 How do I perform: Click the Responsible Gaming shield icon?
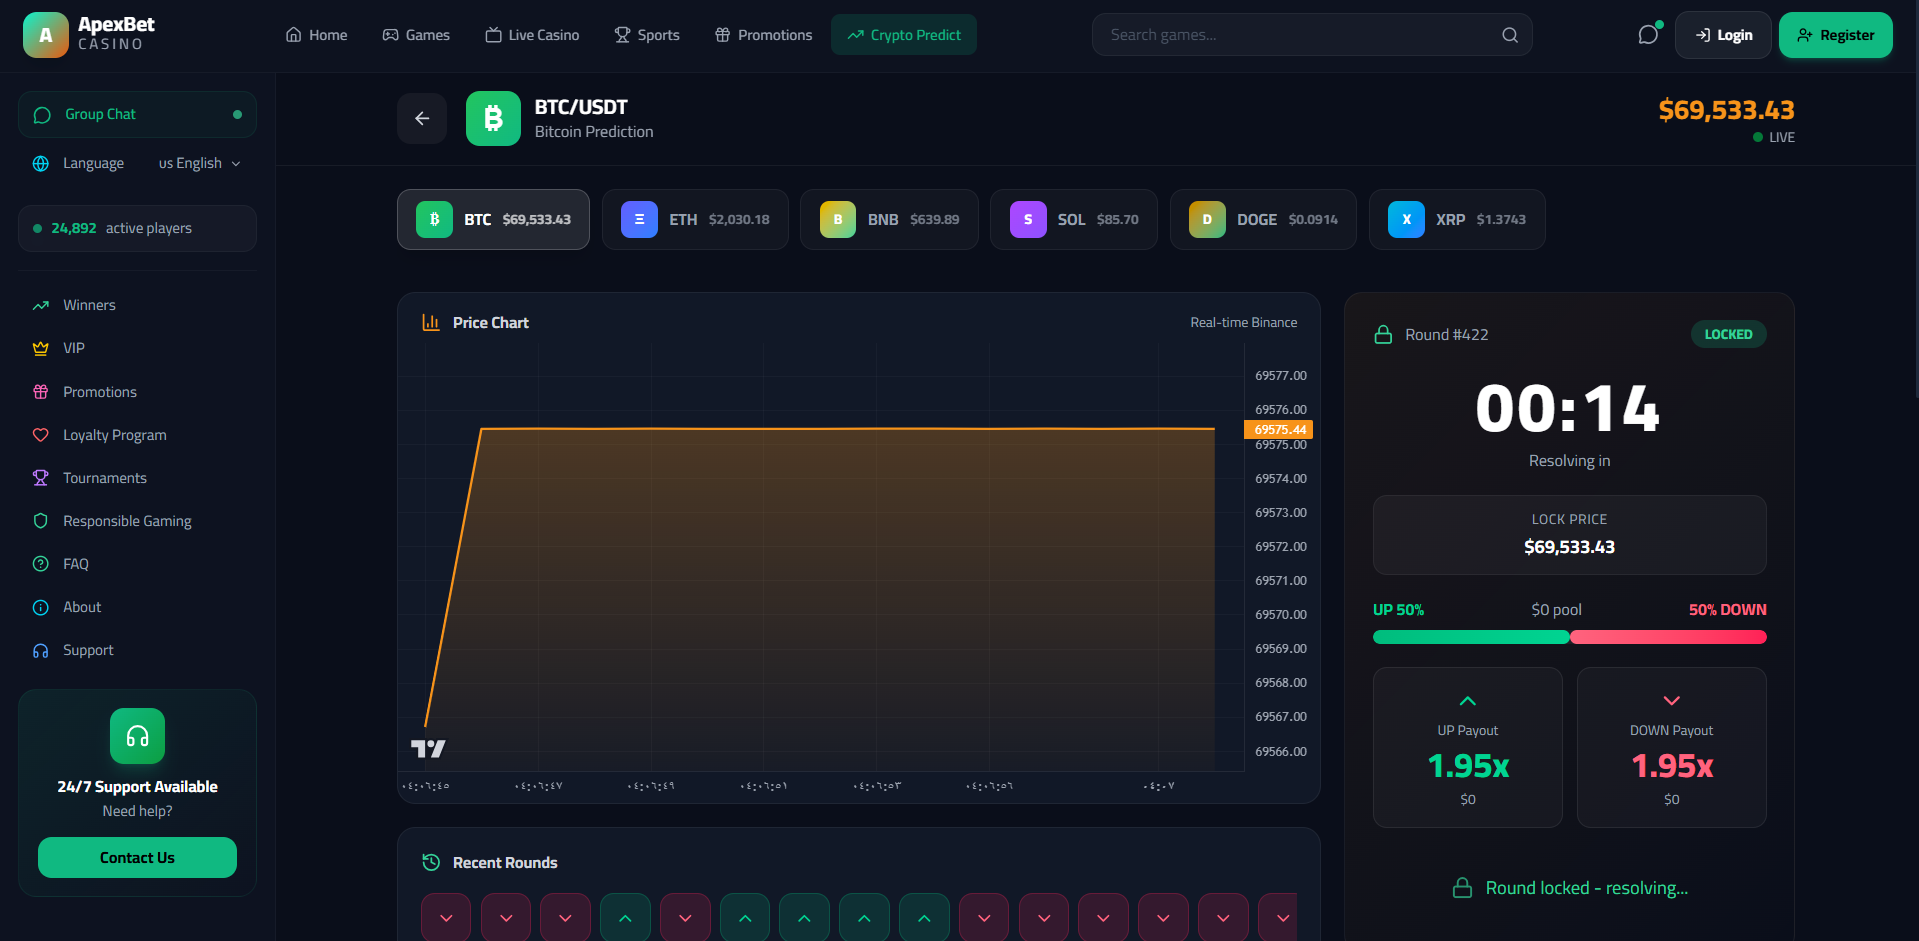41,521
